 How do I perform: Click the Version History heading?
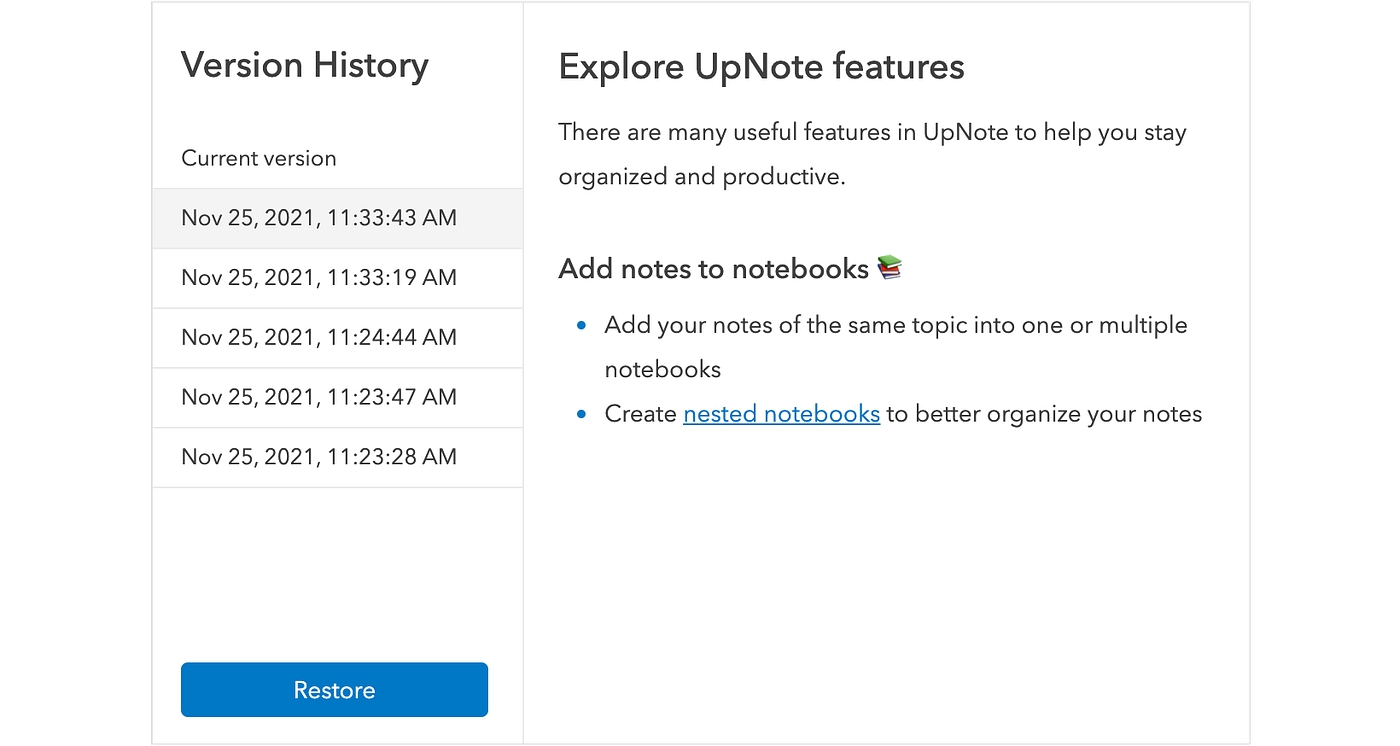tap(304, 66)
